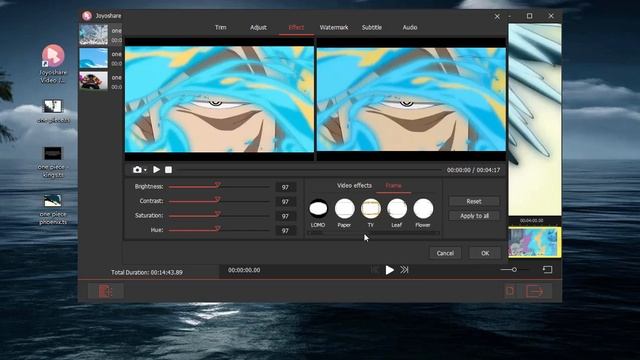Switch to Video effects sub-tab
The image size is (640, 360).
tap(354, 185)
